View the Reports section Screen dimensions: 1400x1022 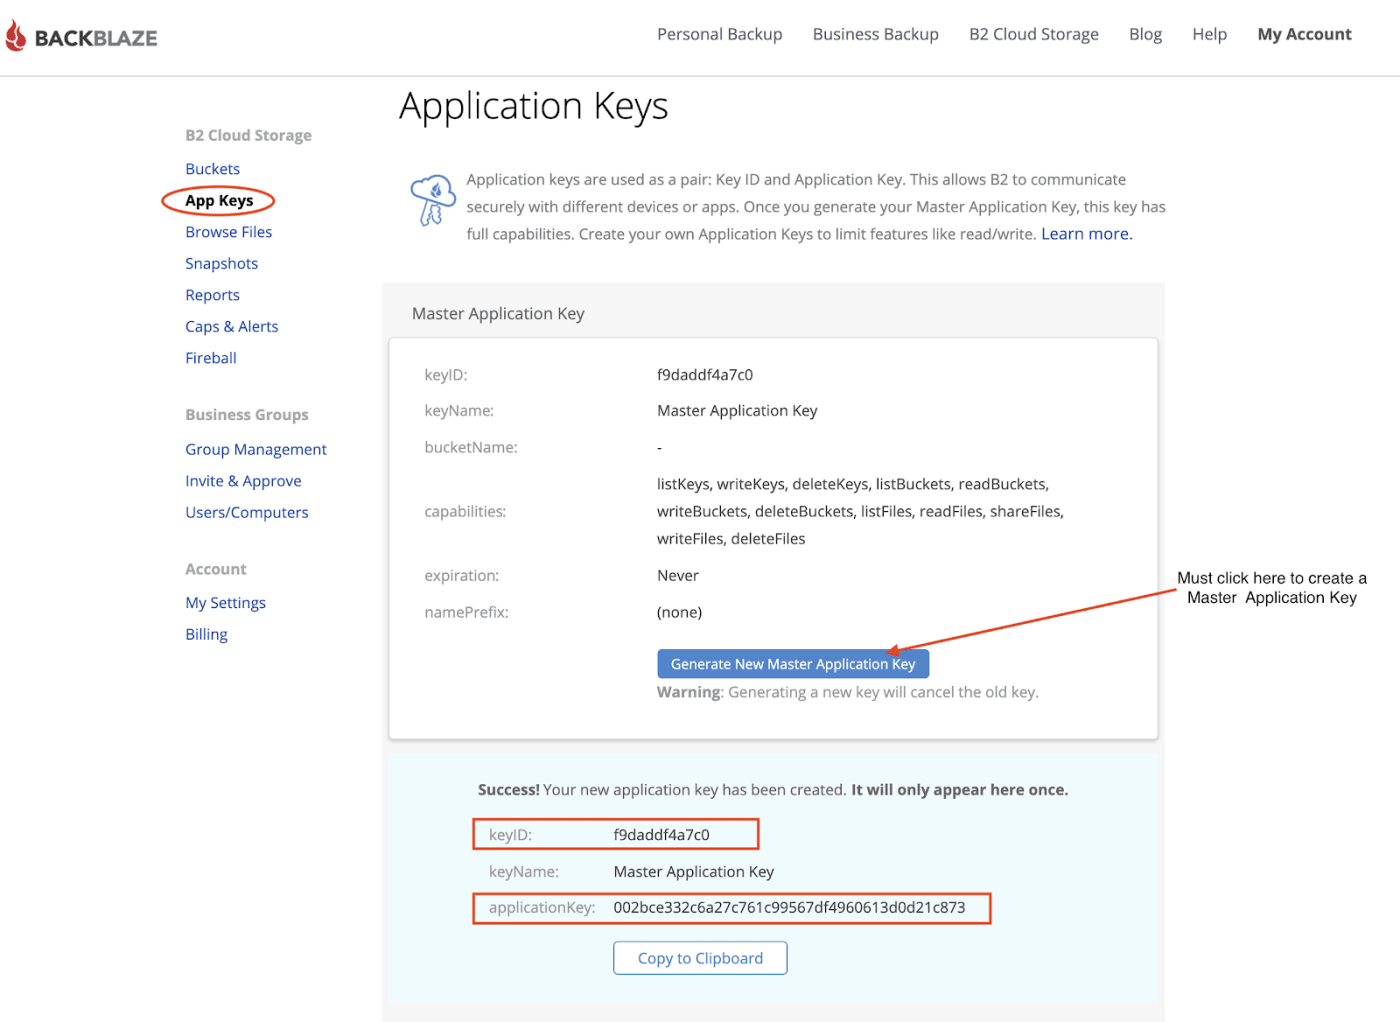pyautogui.click(x=212, y=294)
